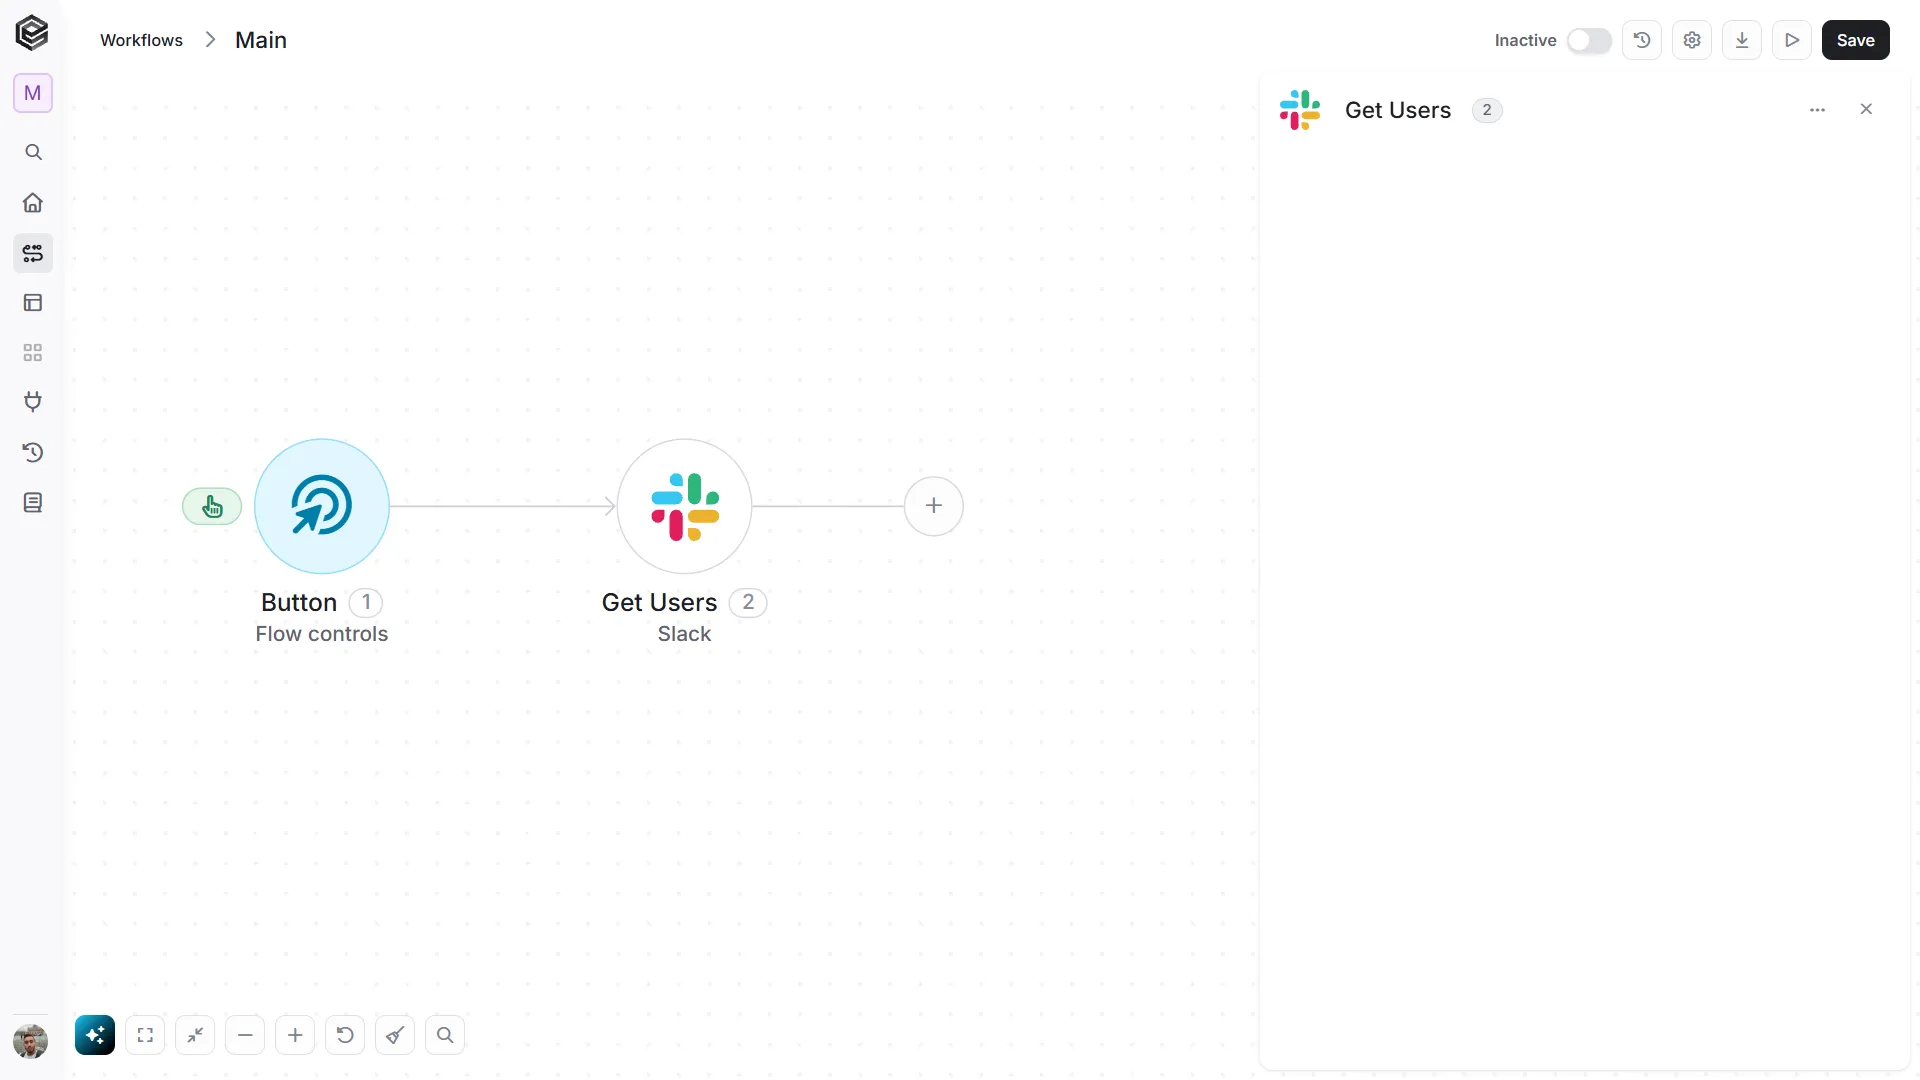This screenshot has width=1920, height=1080.
Task: Select the Get Users Slack node
Action: click(684, 506)
